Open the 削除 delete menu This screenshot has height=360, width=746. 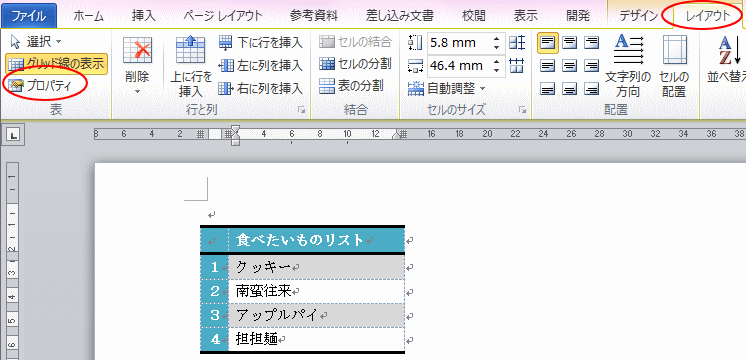click(x=137, y=65)
